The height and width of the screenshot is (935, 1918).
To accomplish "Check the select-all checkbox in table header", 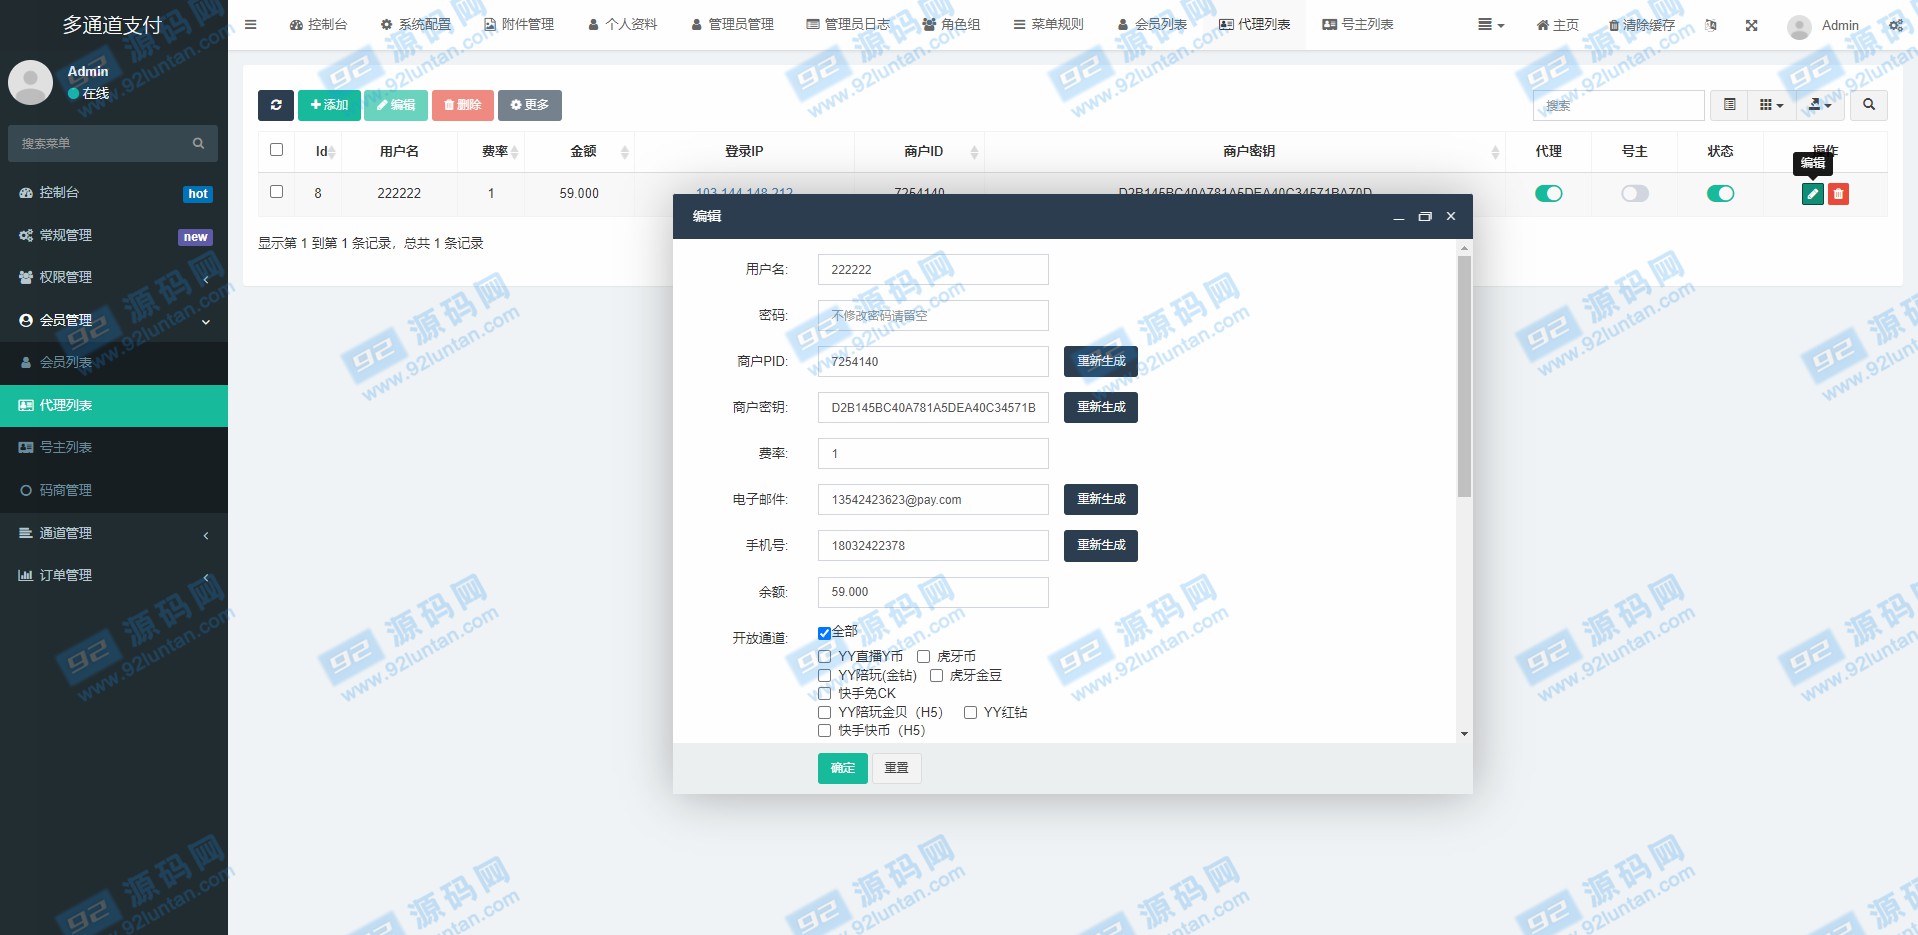I will (x=277, y=150).
